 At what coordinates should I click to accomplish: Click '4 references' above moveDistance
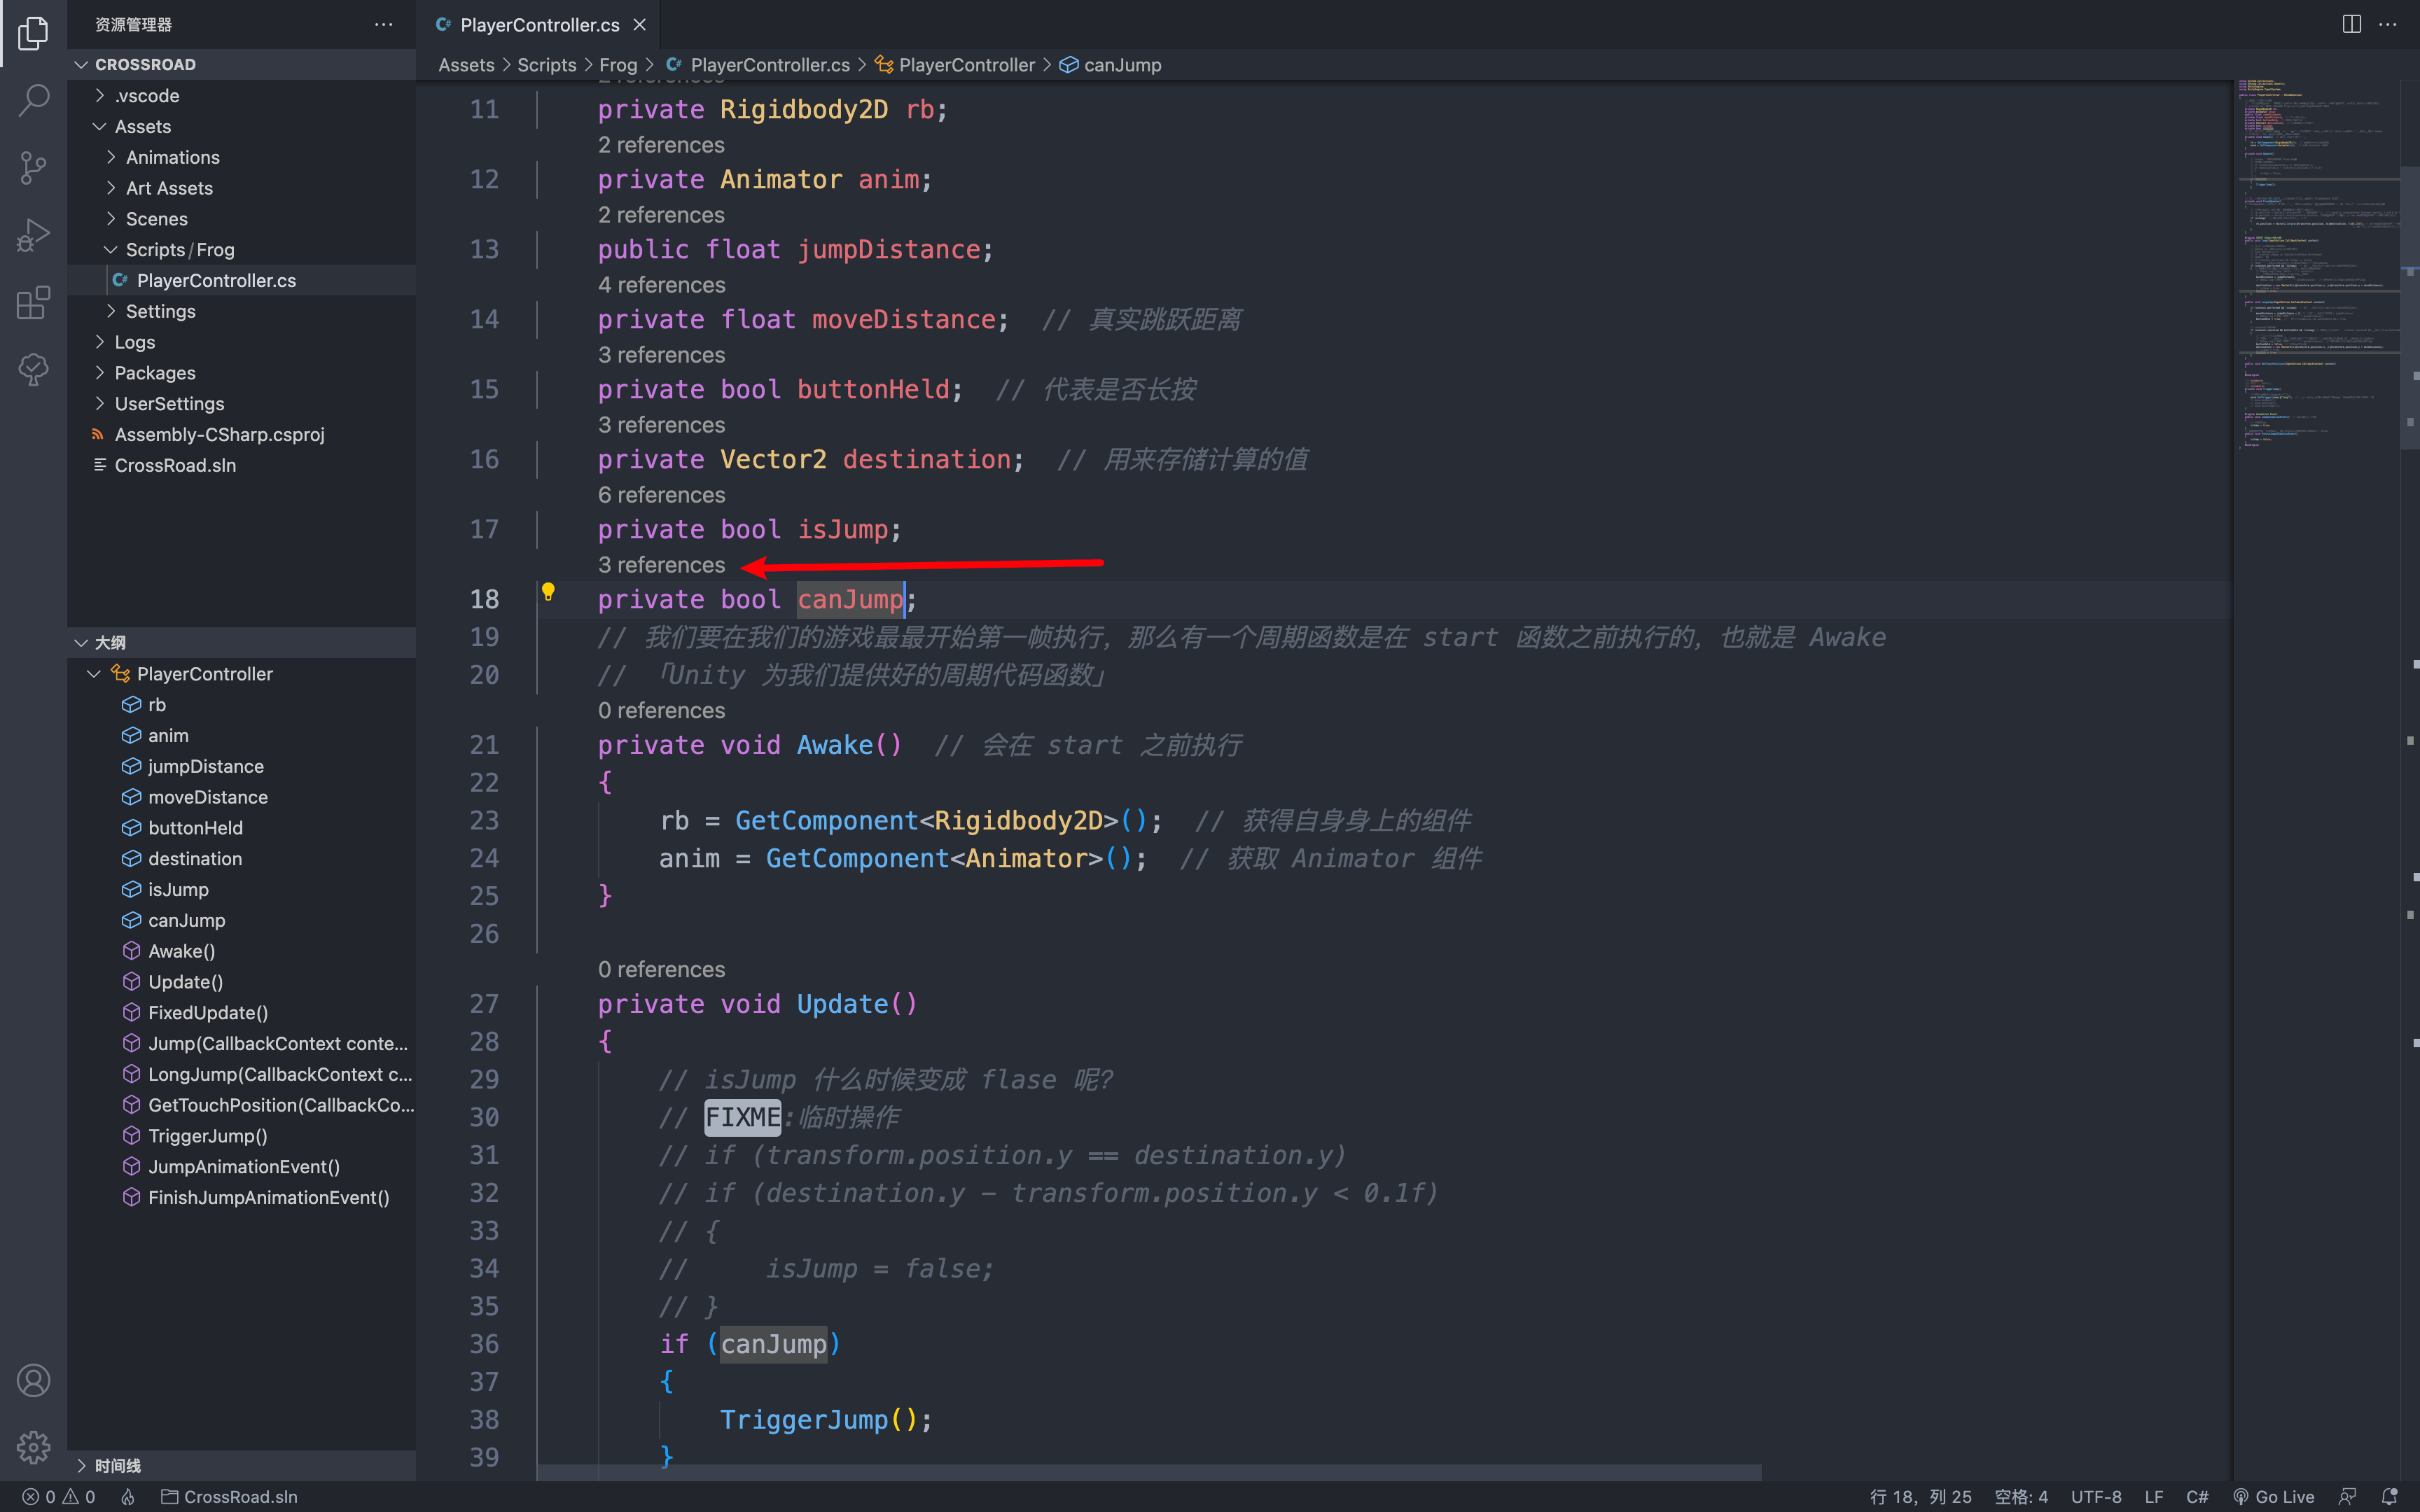point(661,285)
